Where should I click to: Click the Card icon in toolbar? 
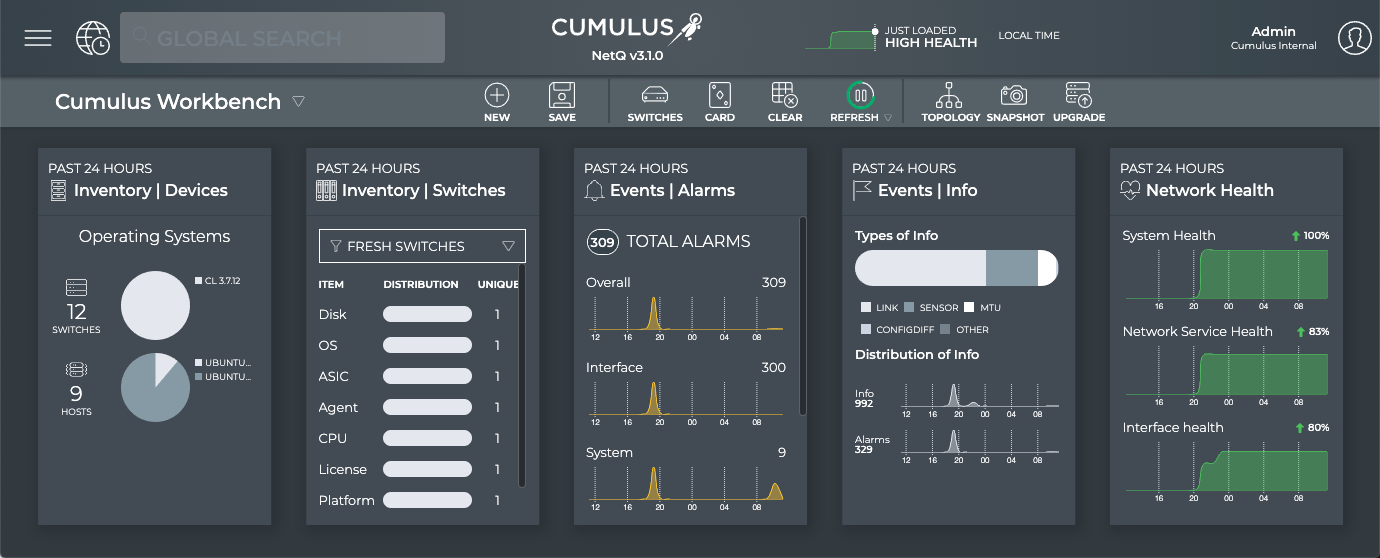[x=719, y=96]
